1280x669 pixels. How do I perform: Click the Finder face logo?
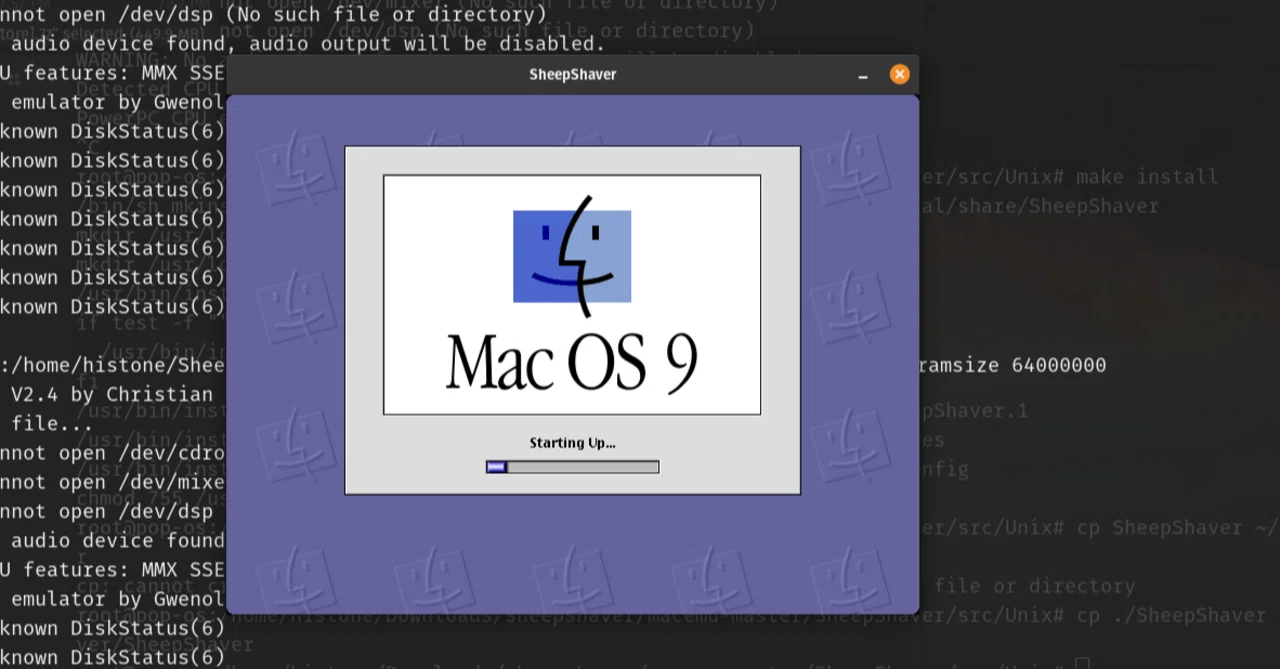pyautogui.click(x=572, y=256)
